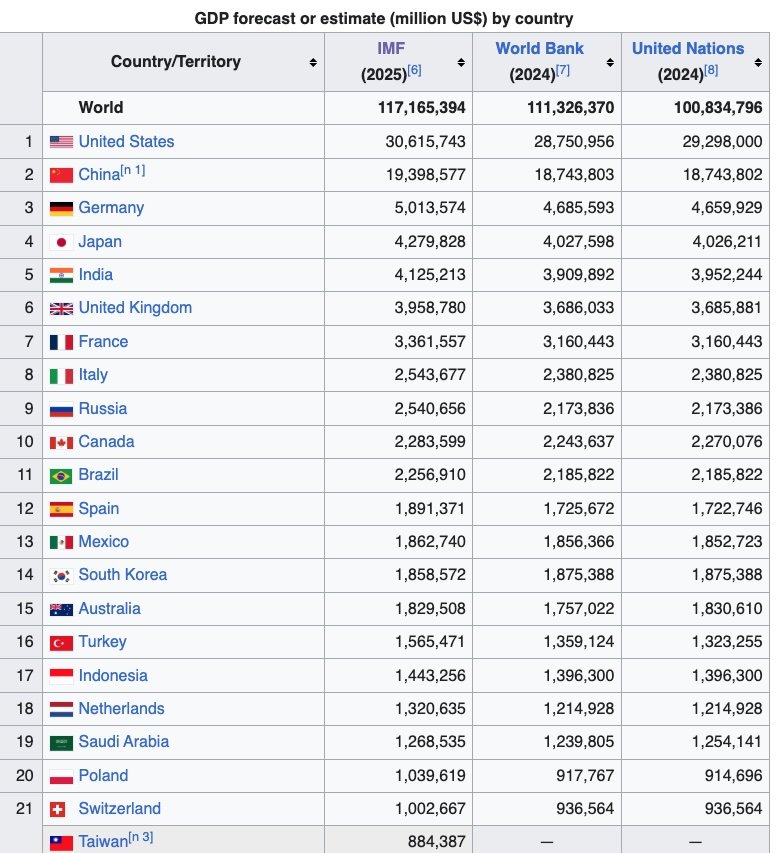The height and width of the screenshot is (853, 776).
Task: Open the Germany country link
Action: coord(111,208)
